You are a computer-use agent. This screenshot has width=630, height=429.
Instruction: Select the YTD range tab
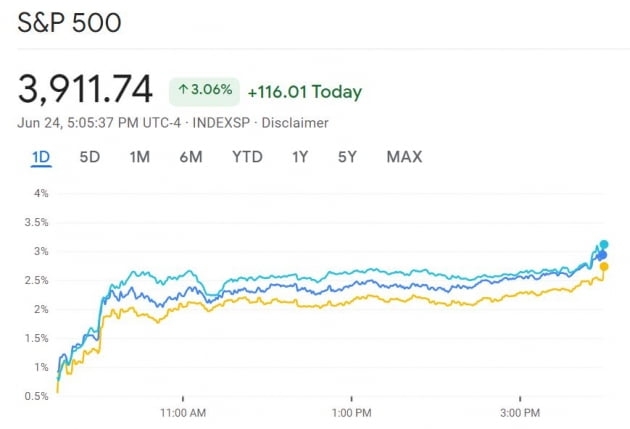tap(247, 157)
